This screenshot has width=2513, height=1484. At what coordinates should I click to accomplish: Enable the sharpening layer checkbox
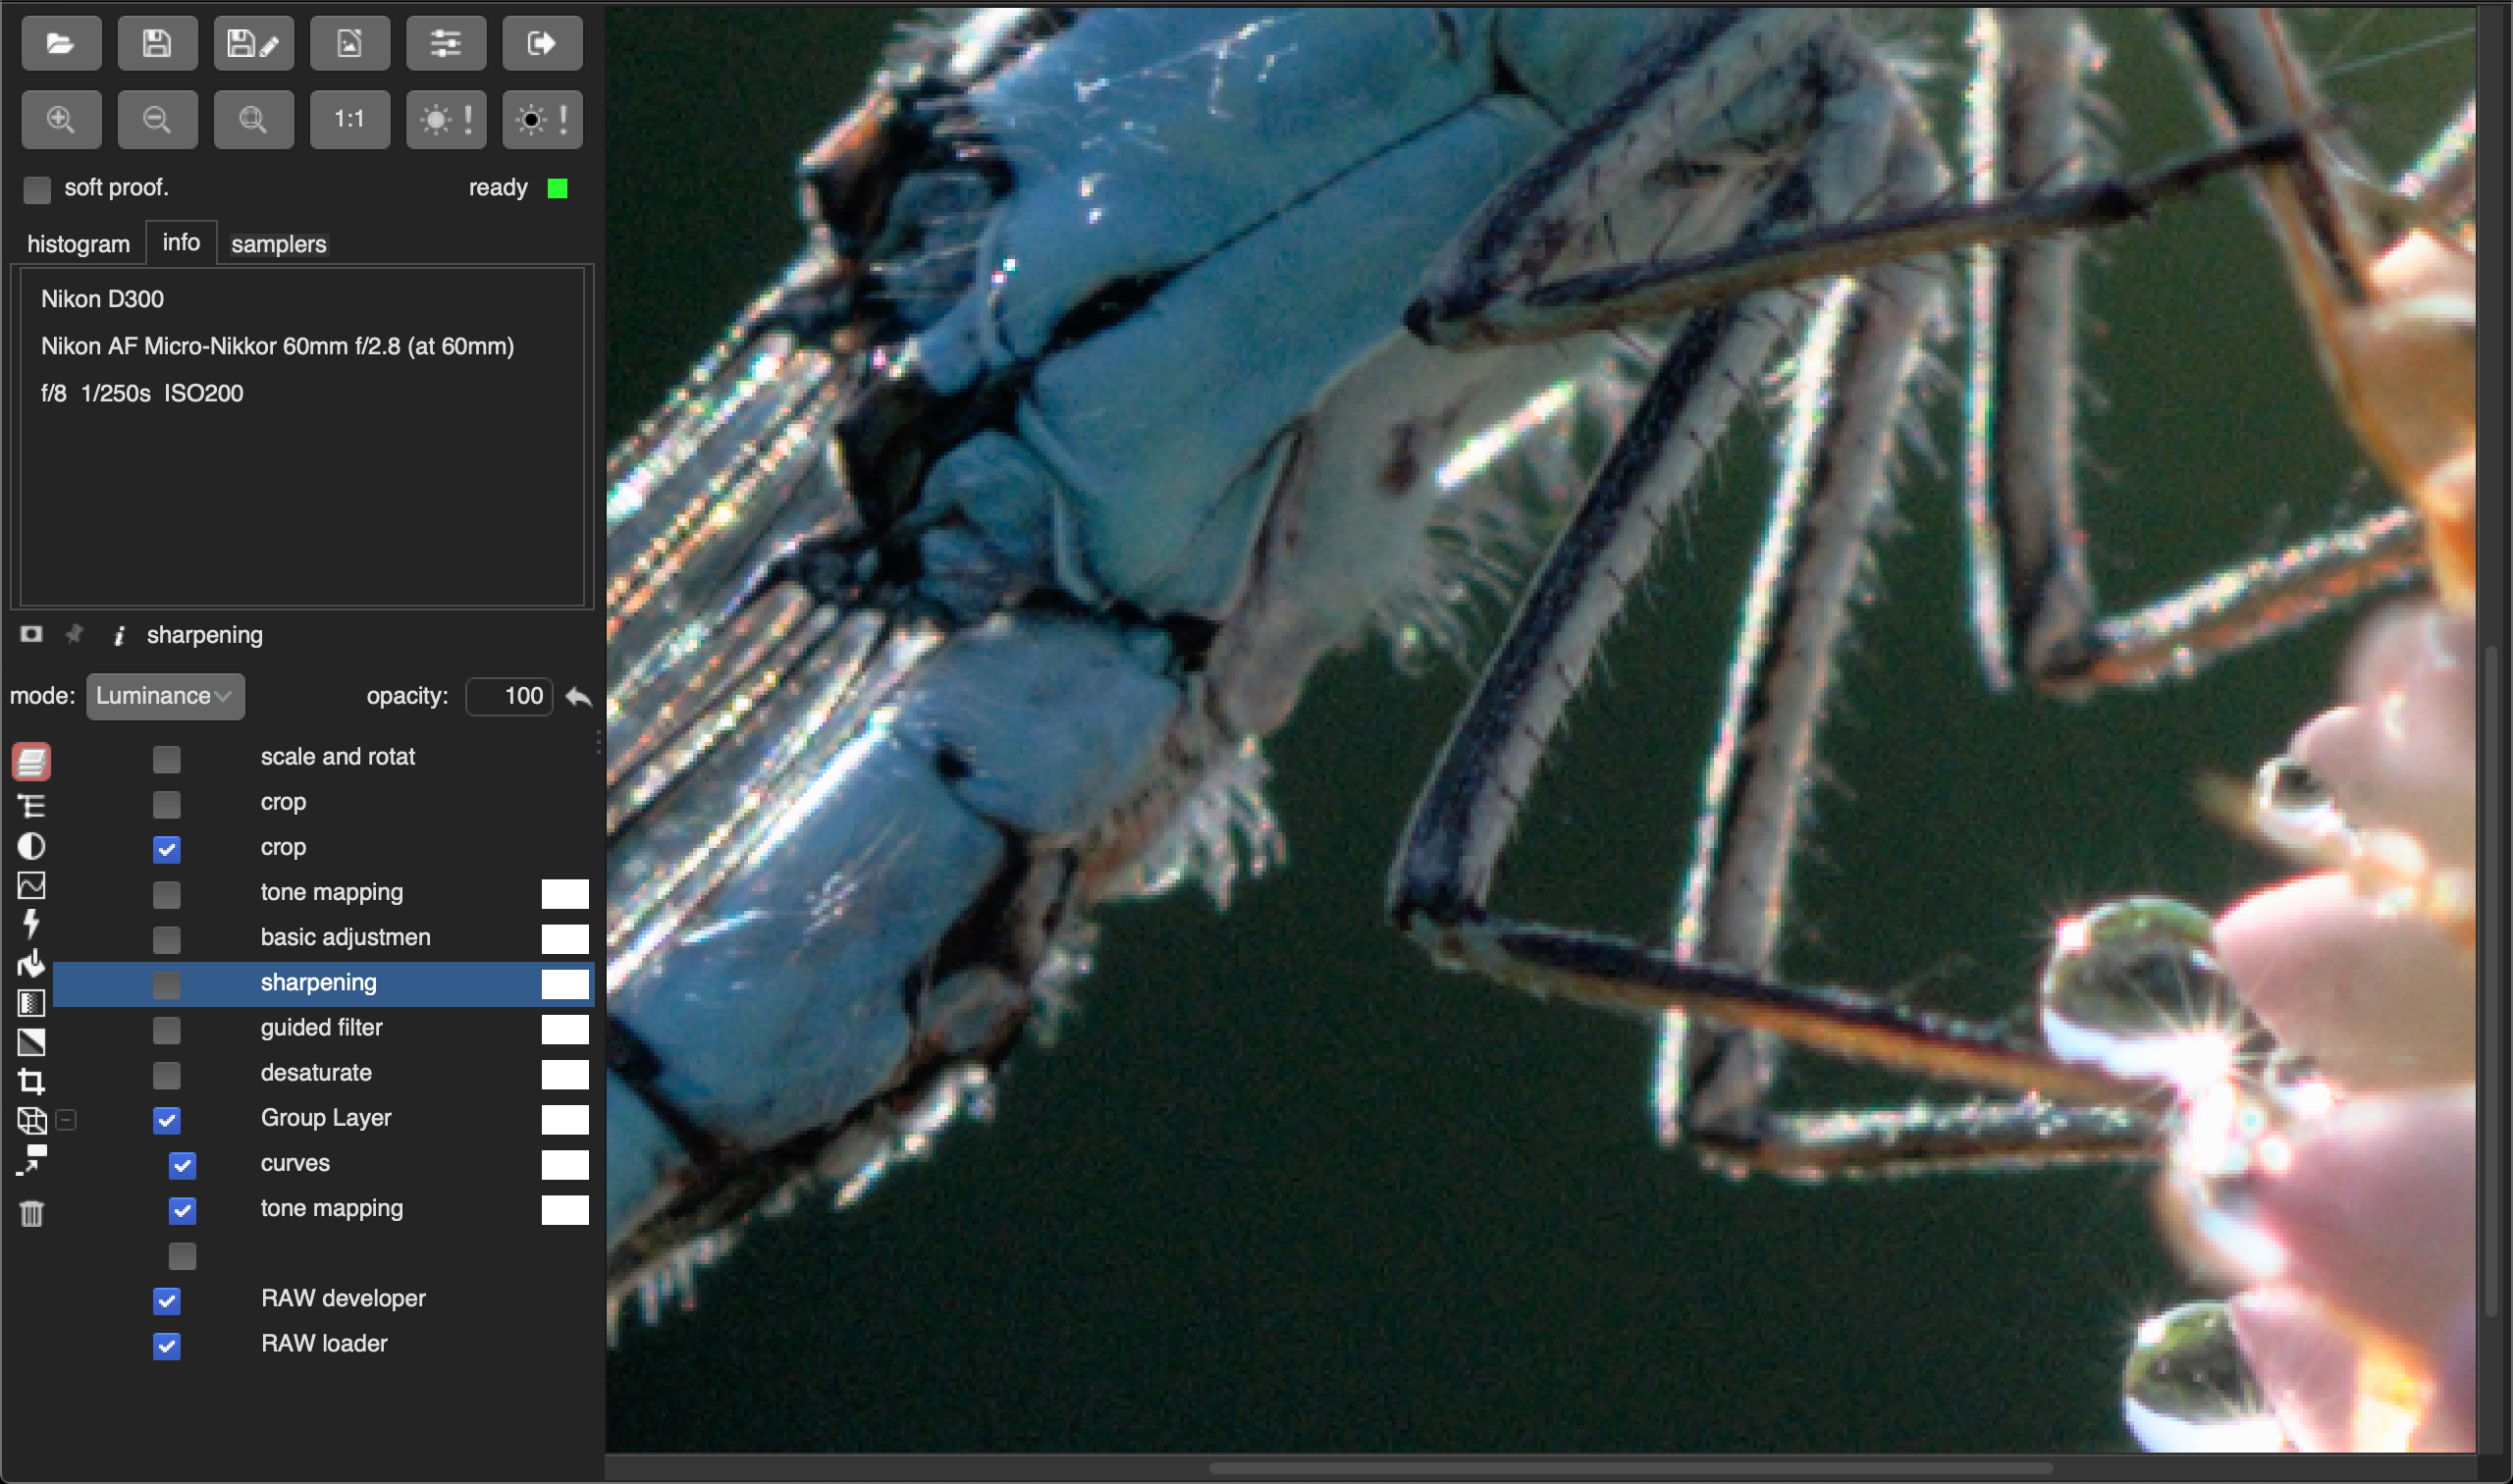click(167, 985)
